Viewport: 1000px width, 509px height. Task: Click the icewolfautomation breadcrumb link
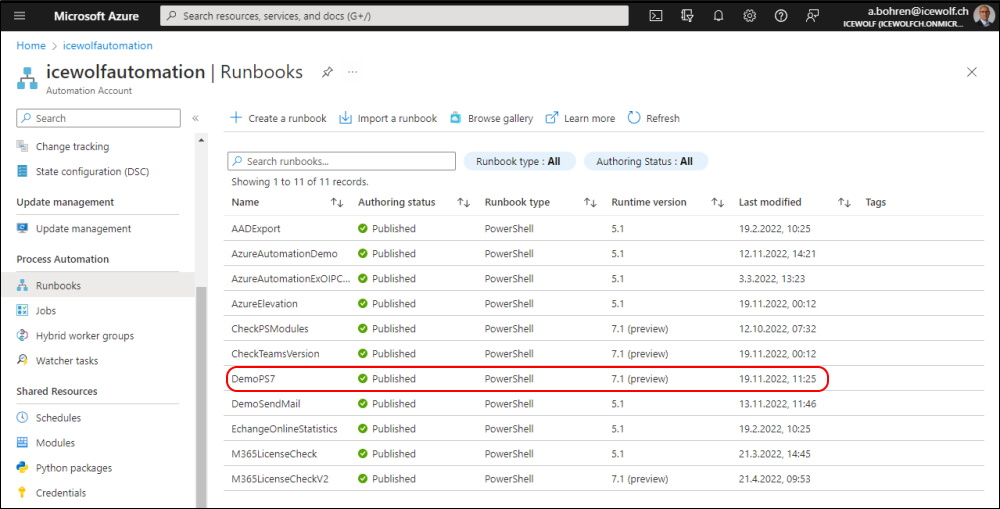pyautogui.click(x=108, y=46)
